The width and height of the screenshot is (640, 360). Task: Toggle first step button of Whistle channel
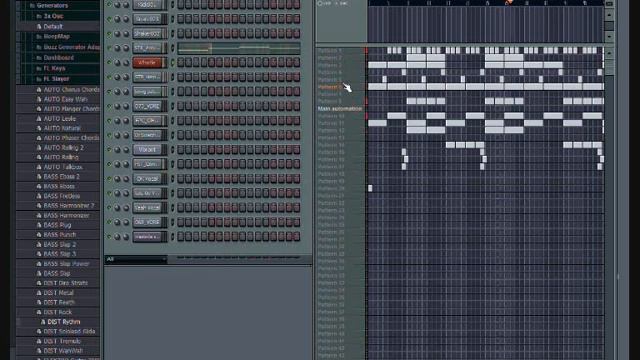tap(180, 62)
